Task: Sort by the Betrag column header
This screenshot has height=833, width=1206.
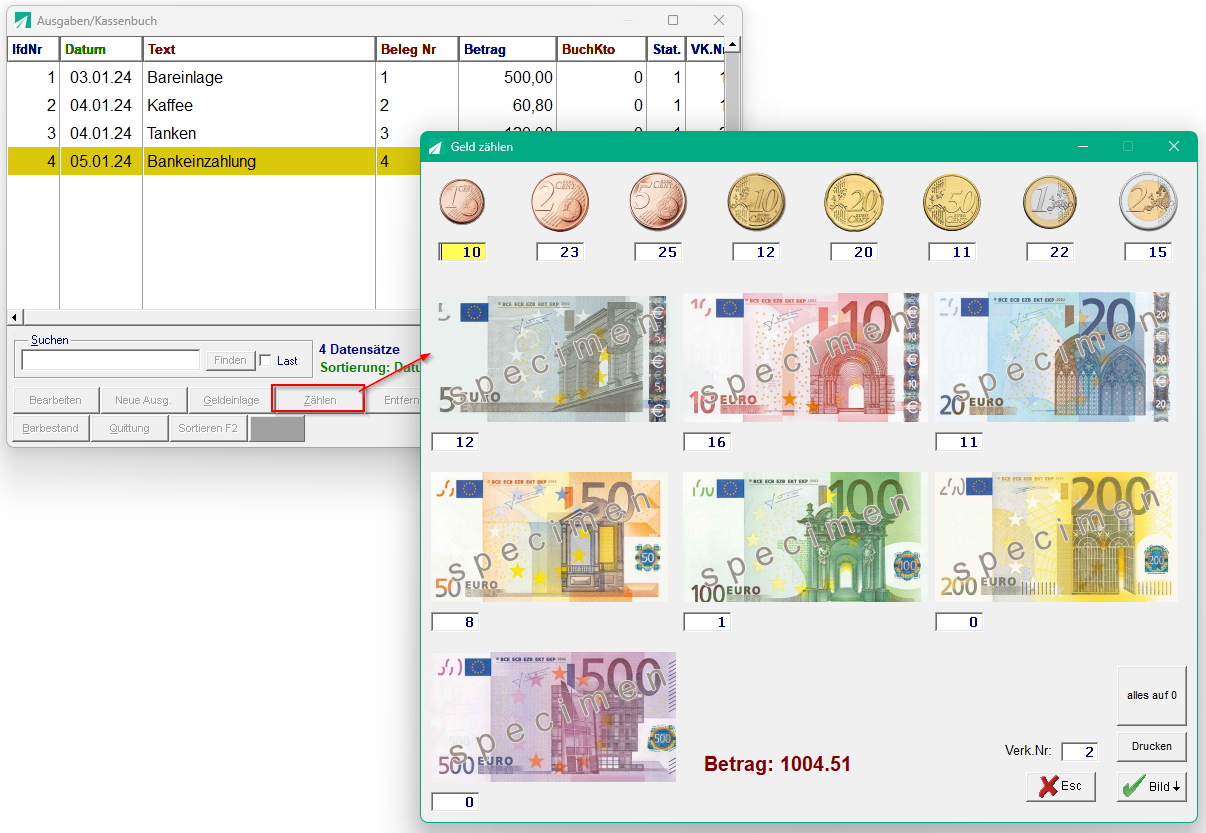Action: (508, 49)
